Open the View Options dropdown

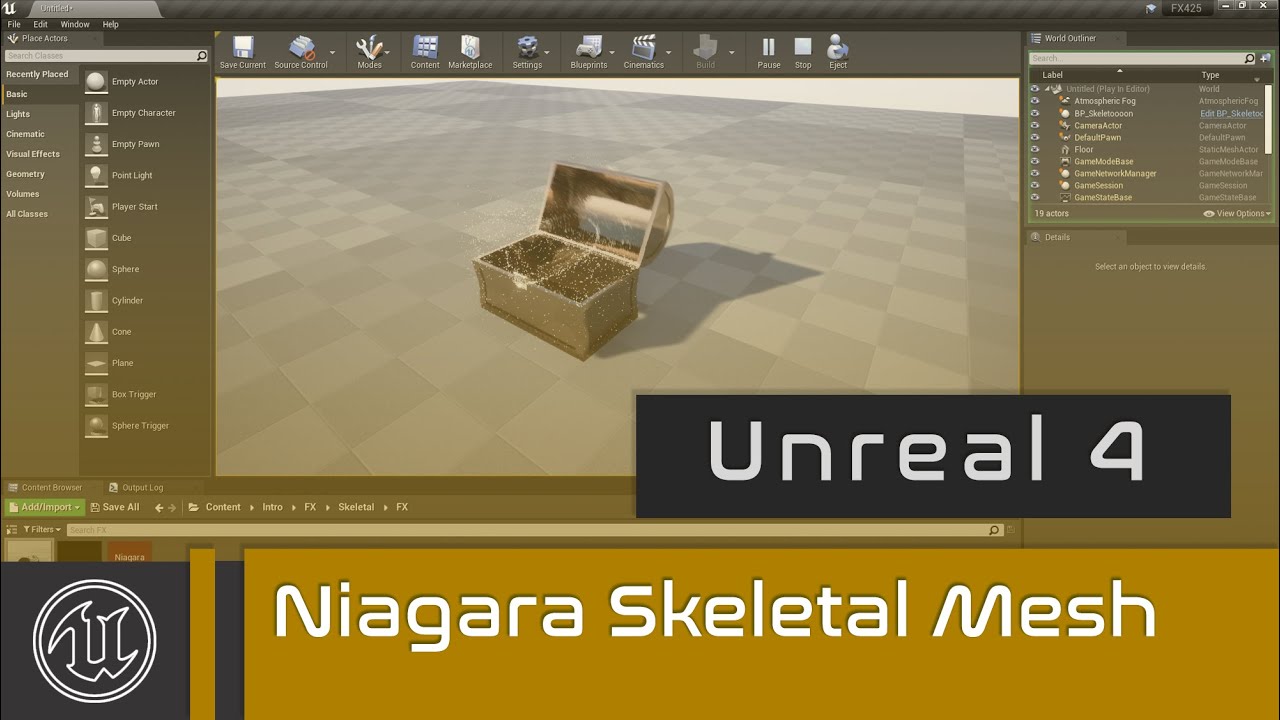(1238, 213)
